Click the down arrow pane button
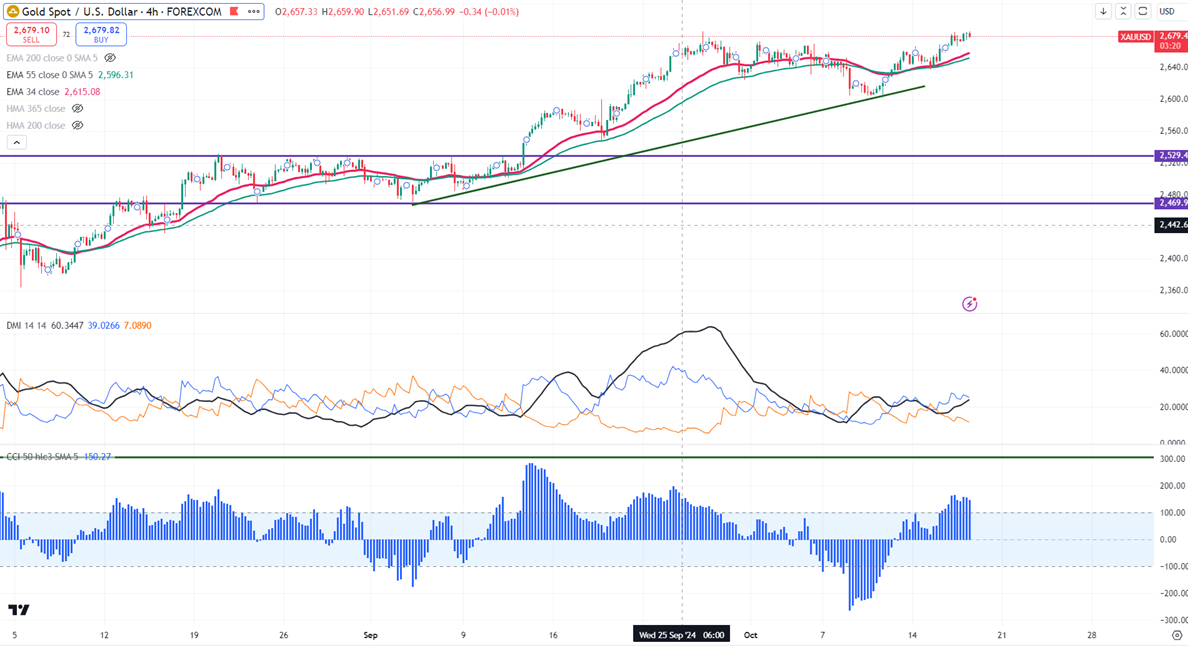Viewport: 1188px width, 647px height. click(x=1103, y=11)
